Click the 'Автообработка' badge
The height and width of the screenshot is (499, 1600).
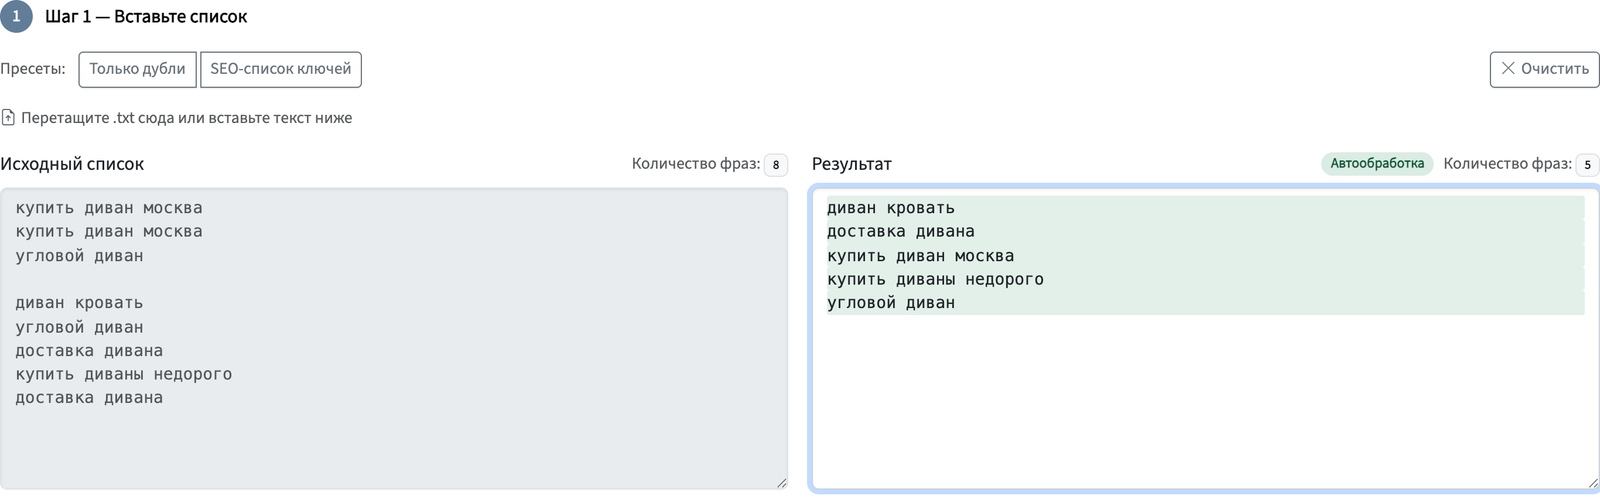click(1377, 164)
